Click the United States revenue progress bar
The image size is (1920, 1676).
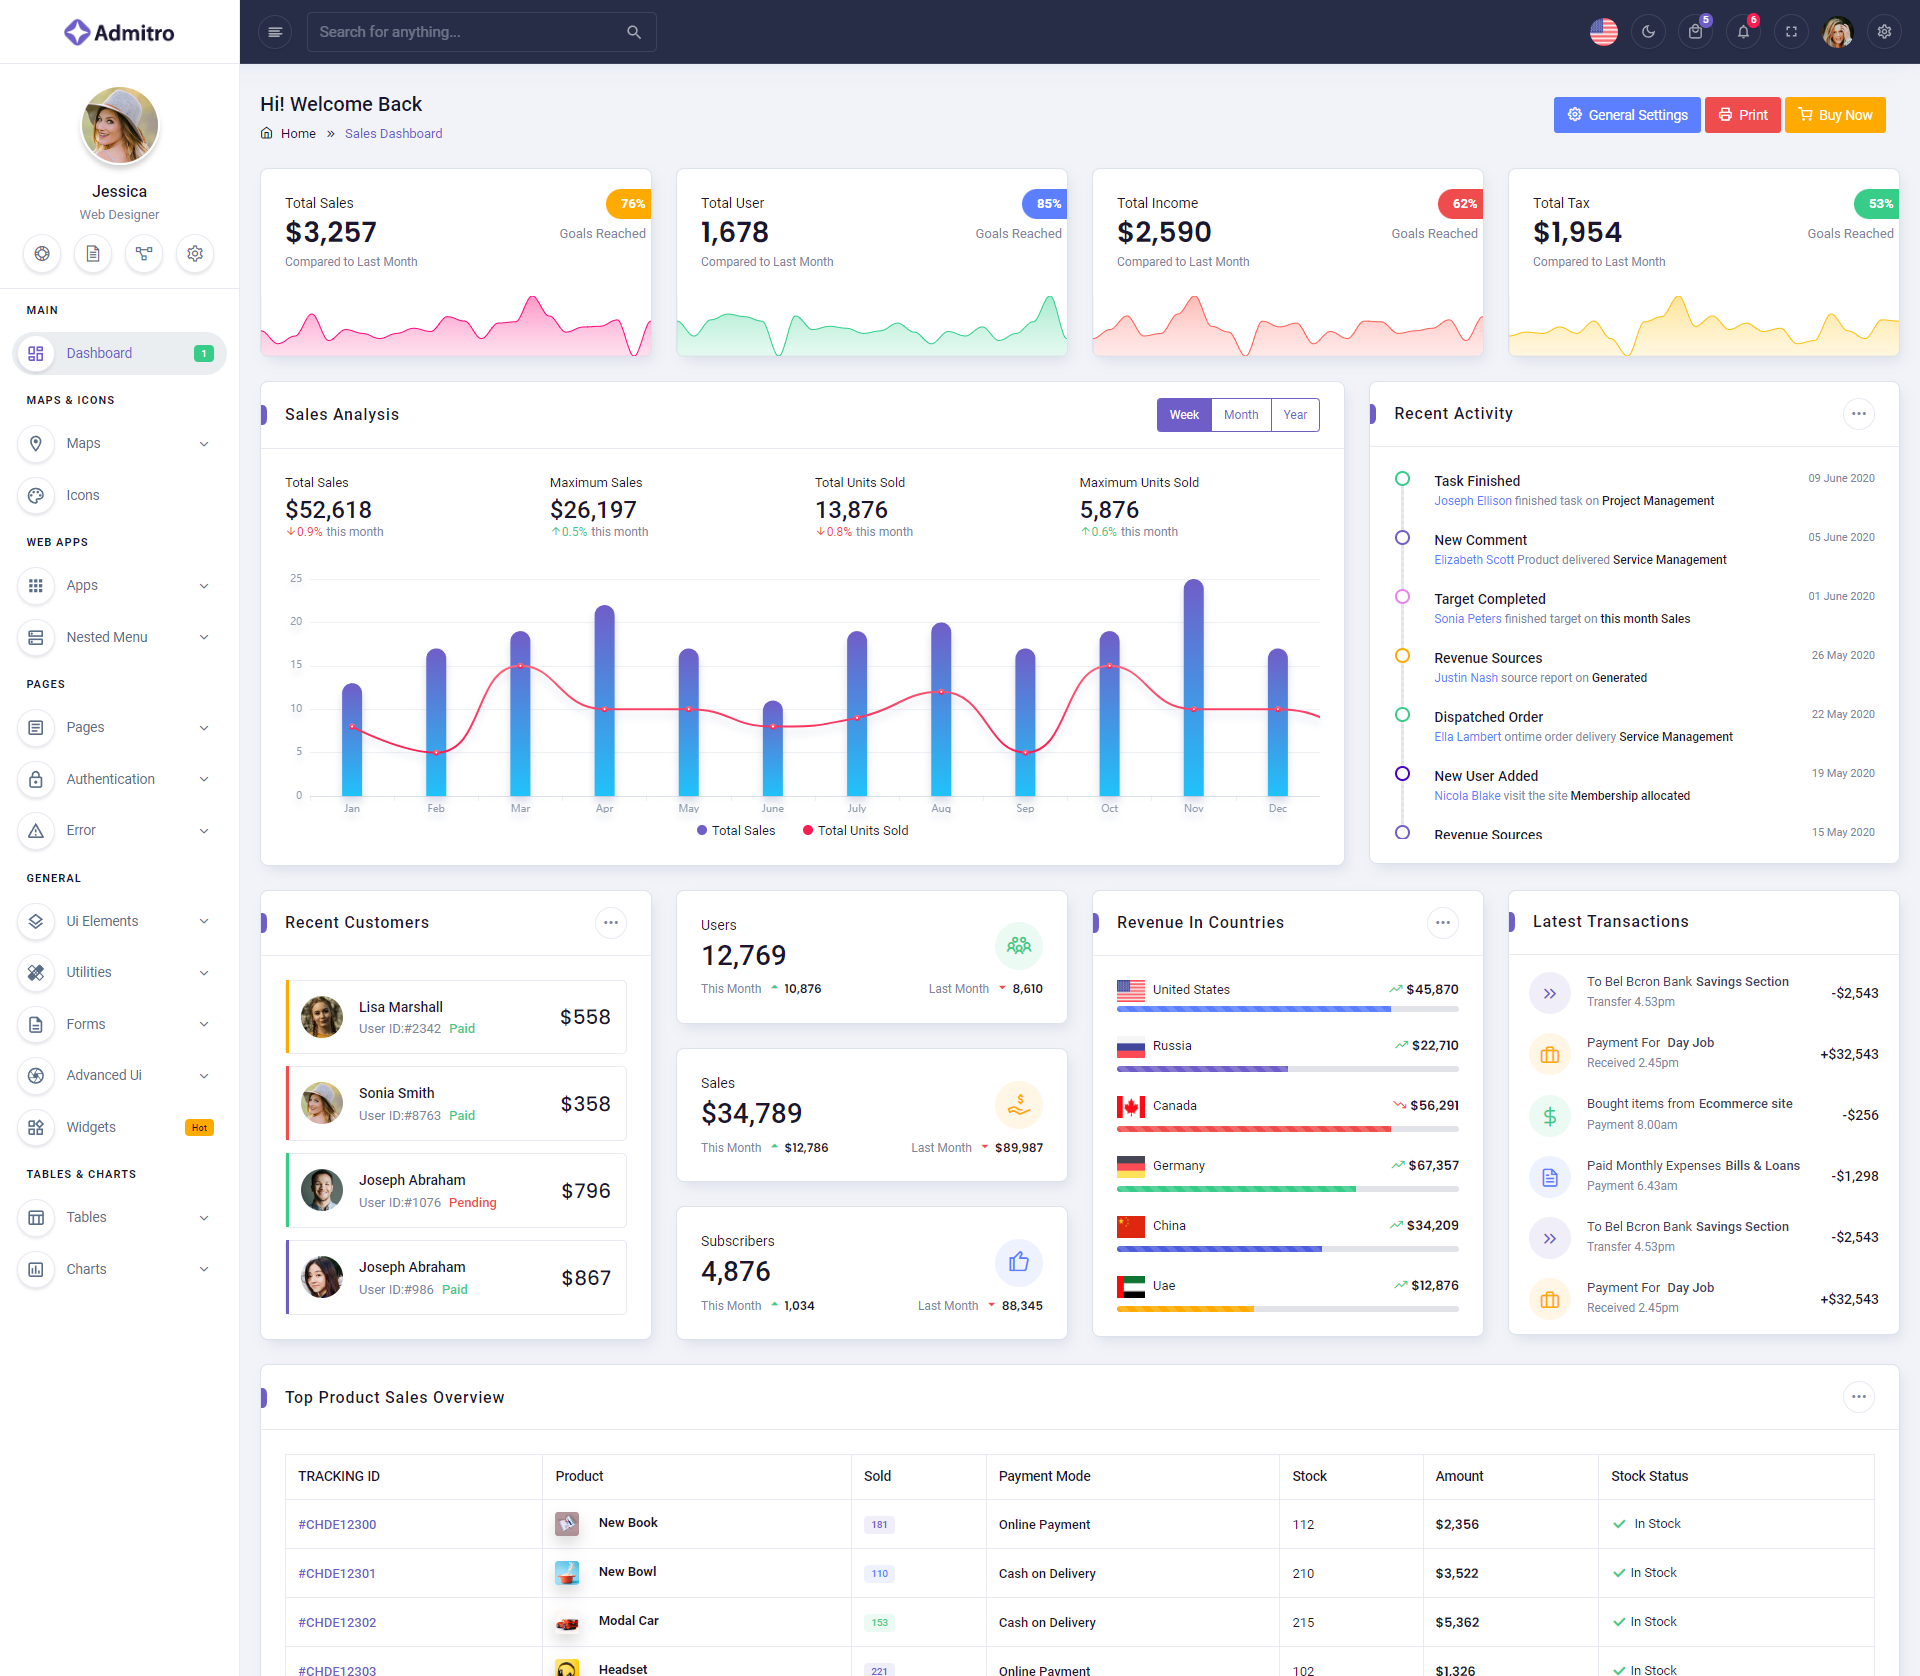click(1287, 1009)
